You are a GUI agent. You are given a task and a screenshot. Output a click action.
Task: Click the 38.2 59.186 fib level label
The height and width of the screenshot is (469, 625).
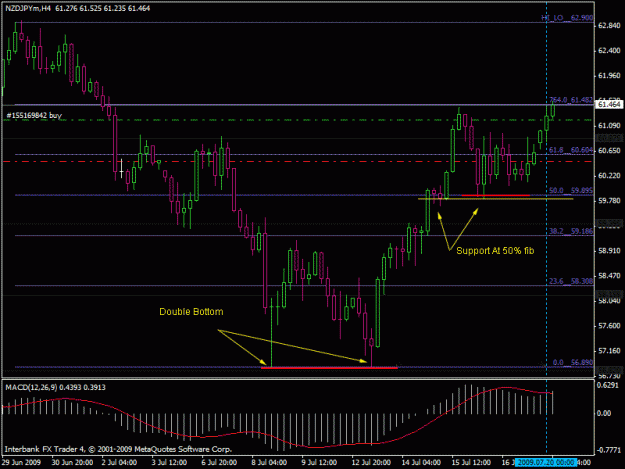tap(571, 231)
